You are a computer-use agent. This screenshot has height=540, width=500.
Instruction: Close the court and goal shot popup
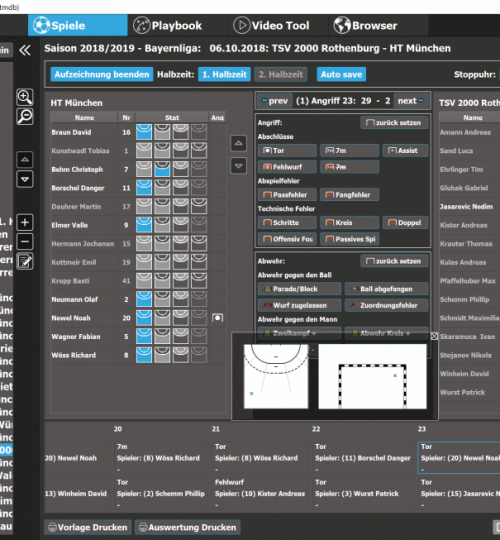[434, 336]
